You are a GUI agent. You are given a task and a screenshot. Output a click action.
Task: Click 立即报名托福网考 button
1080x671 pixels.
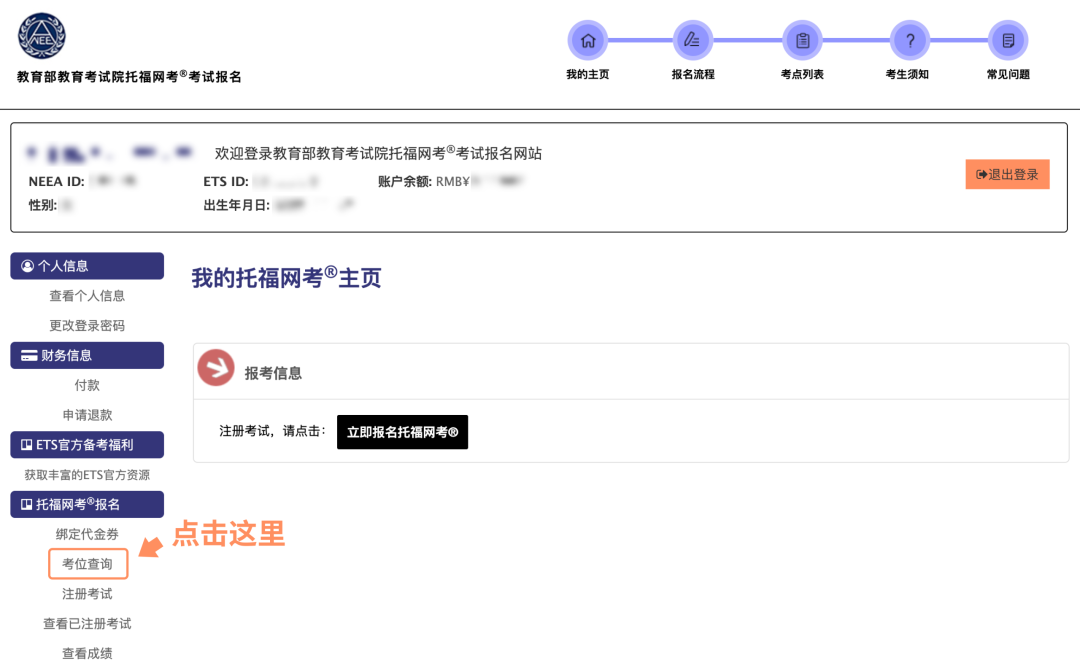(x=402, y=432)
